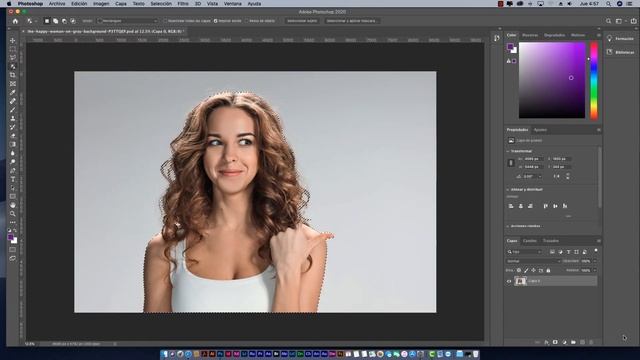The width and height of the screenshot is (640, 360).
Task: Choose New Selection mode icon
Action: pyautogui.click(x=47, y=21)
